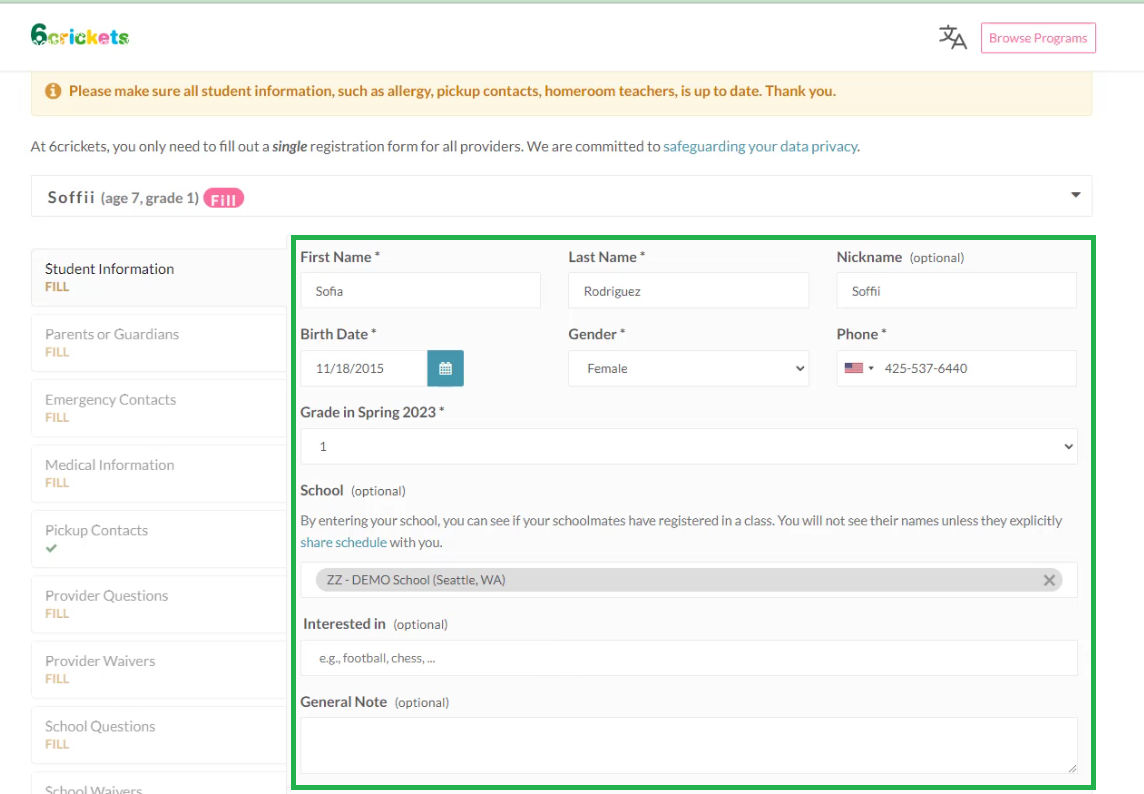Viewport: 1144px width, 794px height.
Task: Select the Pickup Contacts section
Action: point(96,531)
